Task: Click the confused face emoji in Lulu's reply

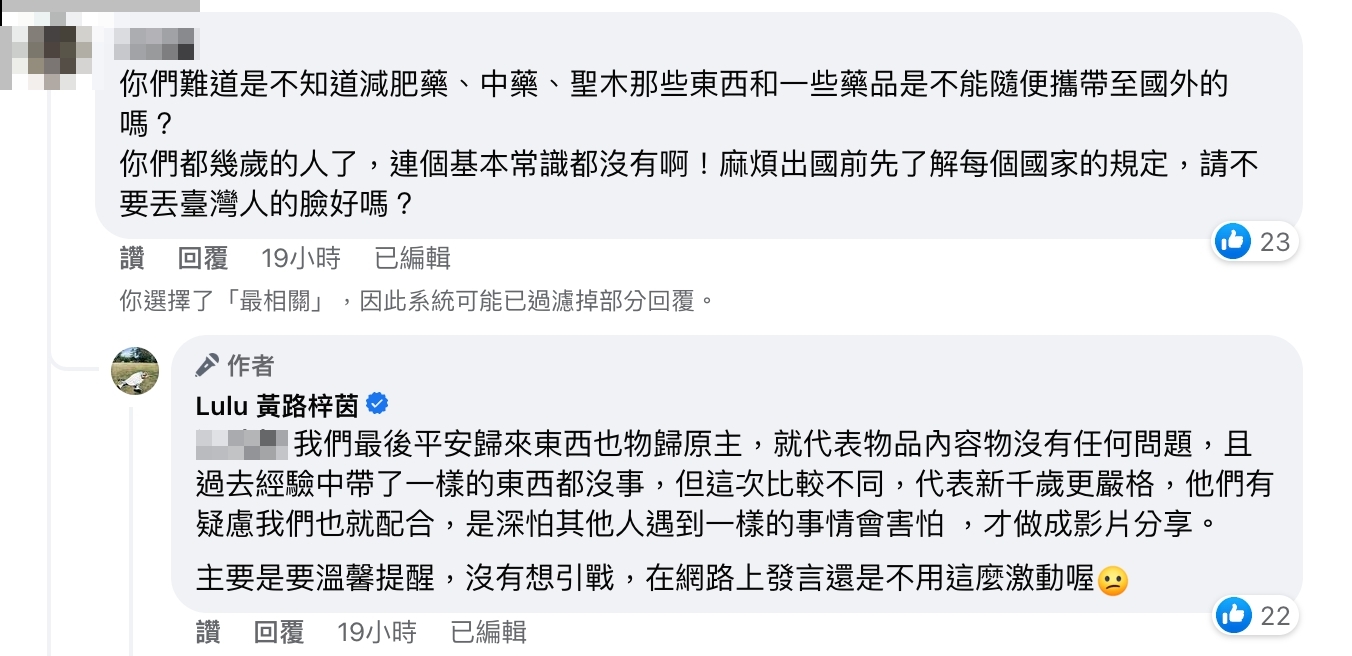Action: click(x=1113, y=581)
